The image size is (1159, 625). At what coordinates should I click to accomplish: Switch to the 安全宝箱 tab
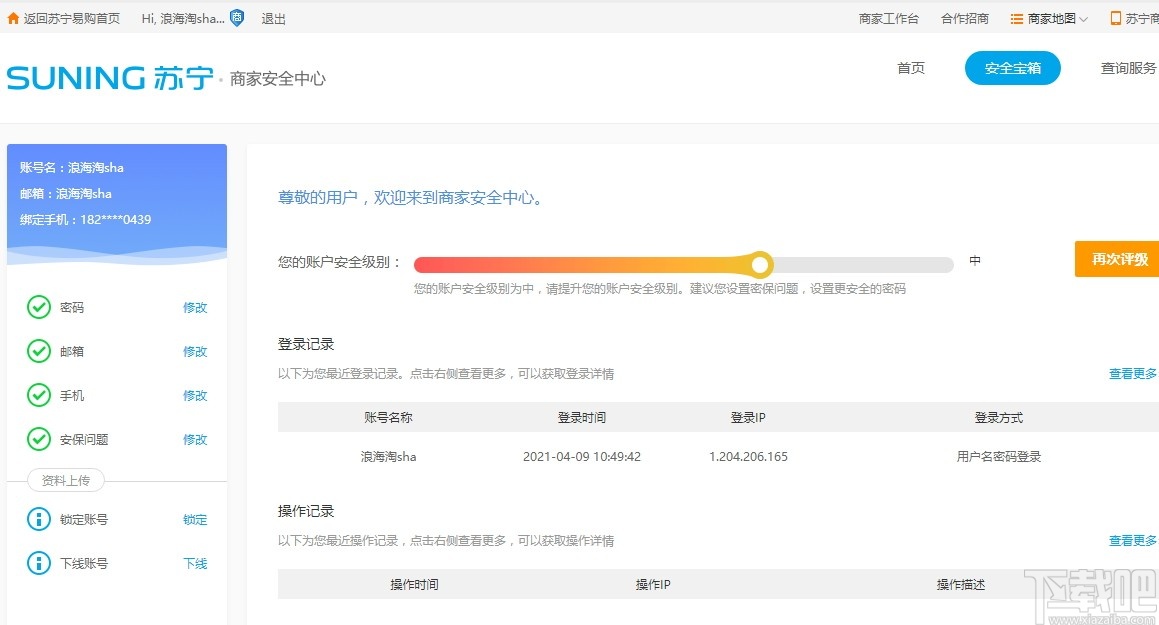click(x=1012, y=69)
